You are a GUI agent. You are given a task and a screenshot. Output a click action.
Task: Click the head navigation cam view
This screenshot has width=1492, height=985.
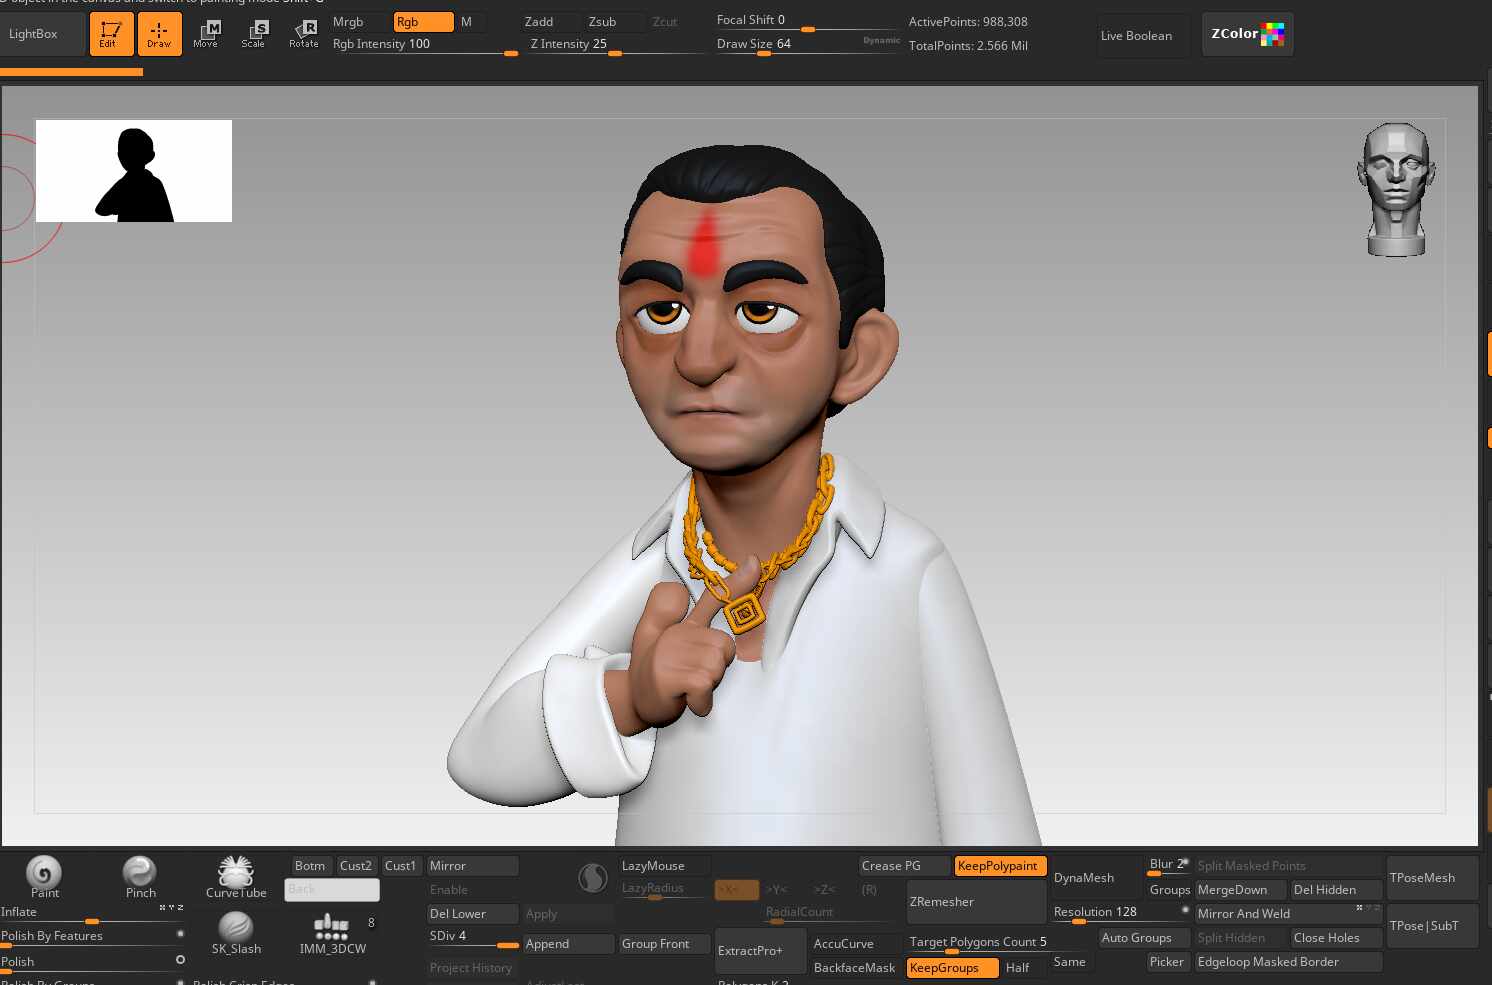(x=1396, y=190)
